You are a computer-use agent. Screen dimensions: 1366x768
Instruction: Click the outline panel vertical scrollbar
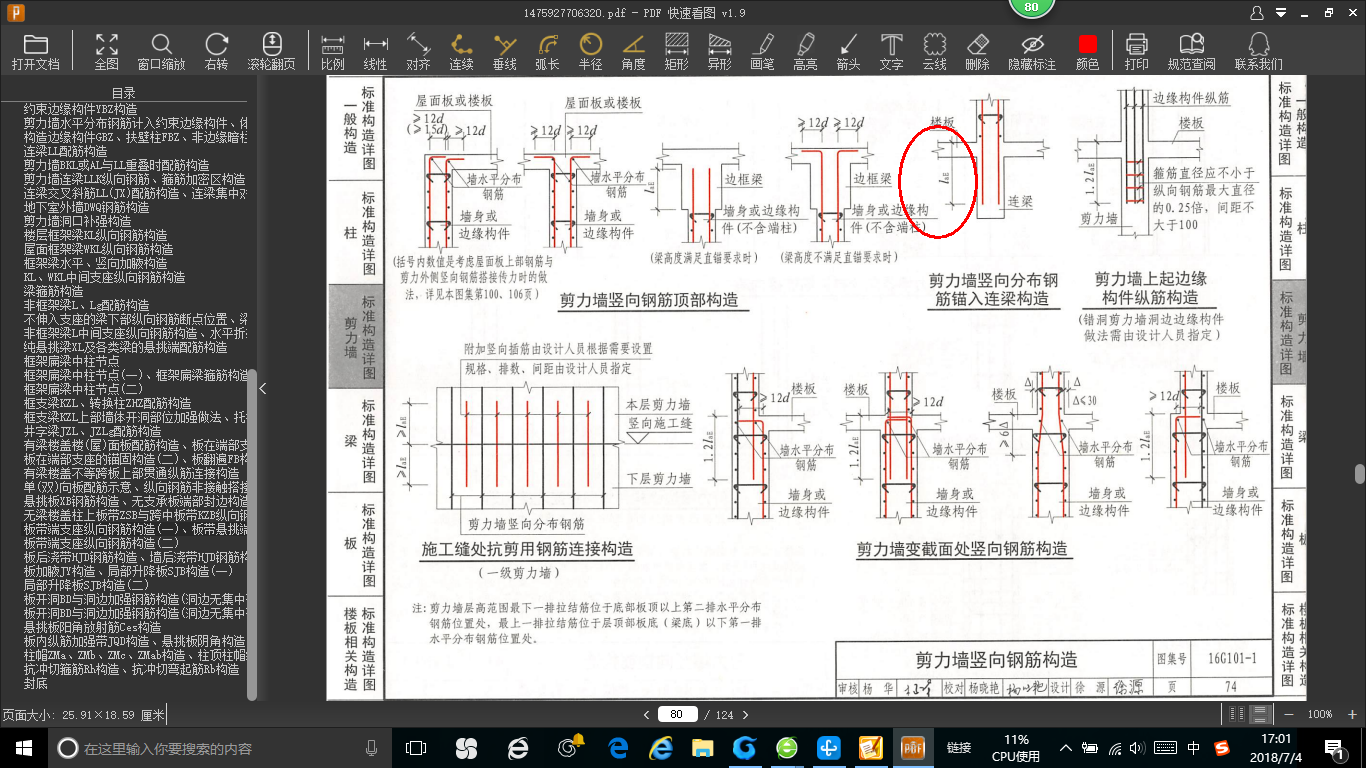coord(252,534)
